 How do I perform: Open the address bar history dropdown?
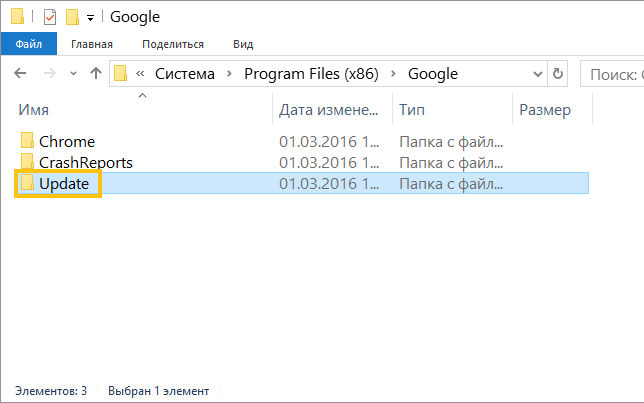pyautogui.click(x=538, y=74)
